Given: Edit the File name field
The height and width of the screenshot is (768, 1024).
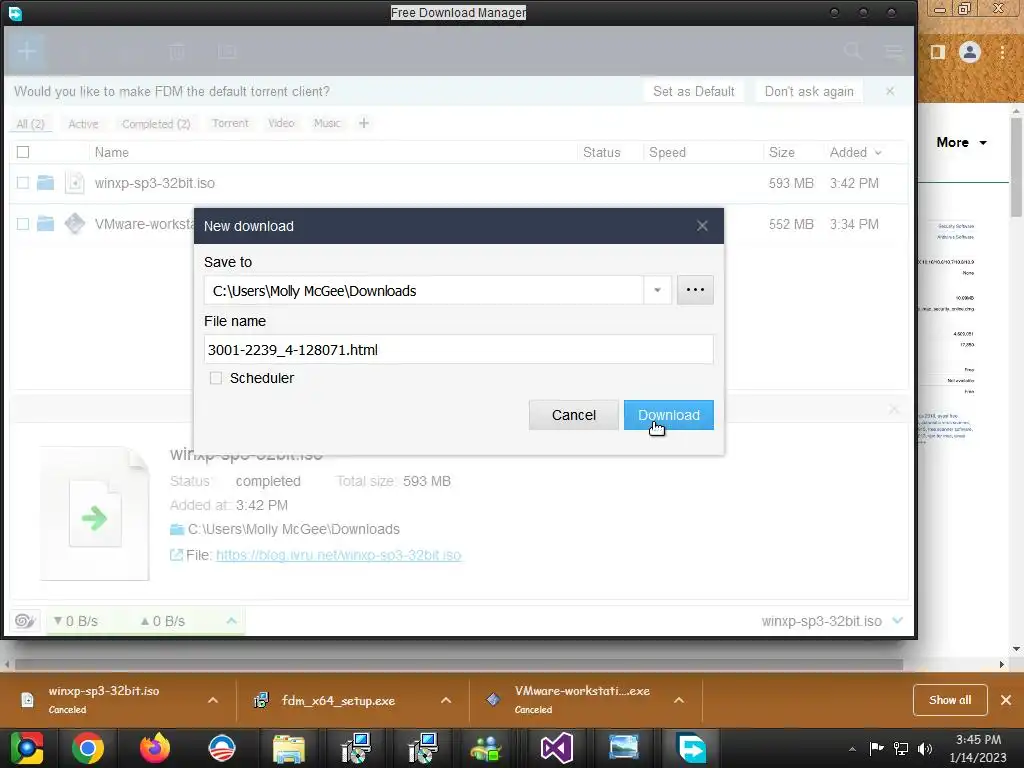Looking at the screenshot, I should pyautogui.click(x=458, y=349).
